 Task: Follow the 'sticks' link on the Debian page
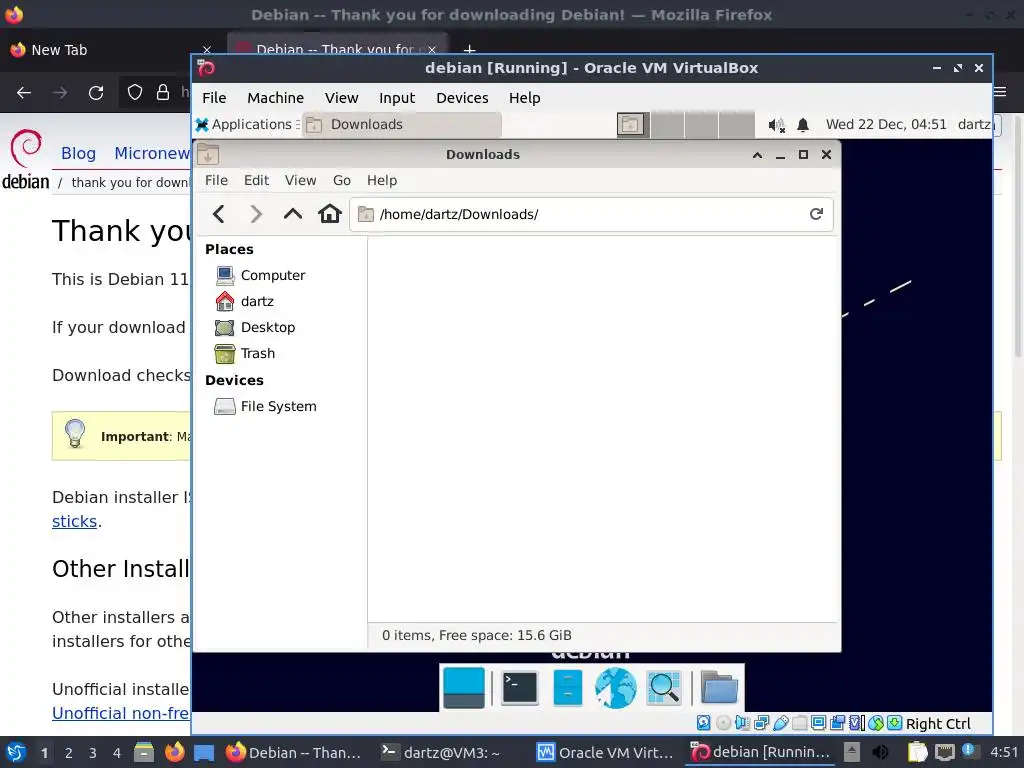[74, 521]
